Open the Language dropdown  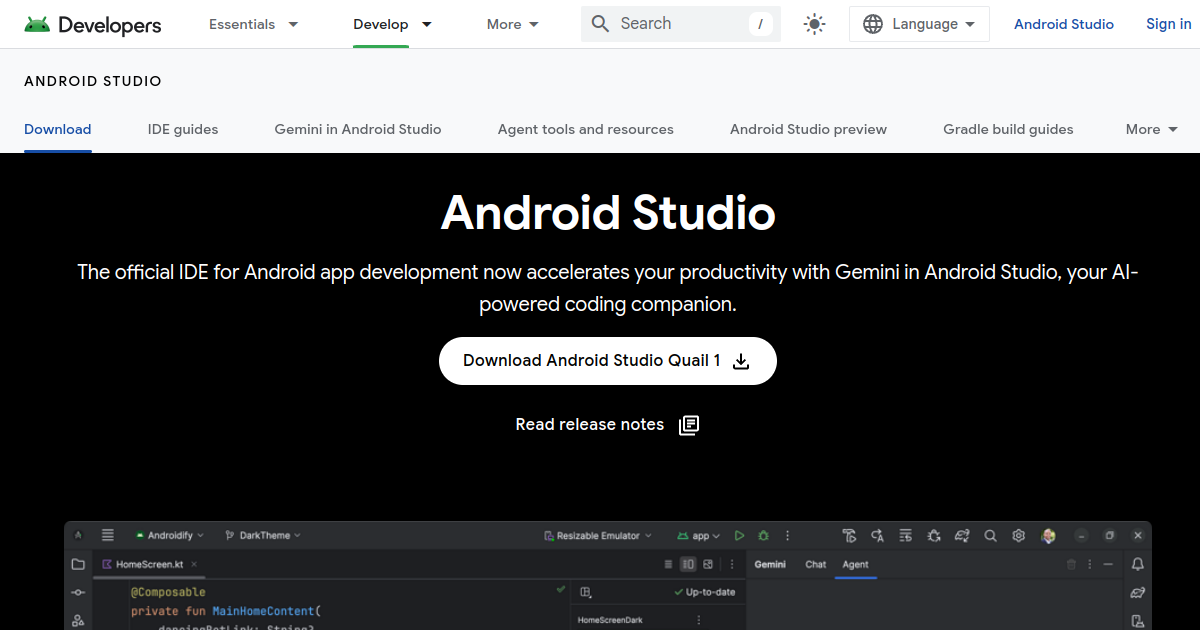(x=919, y=24)
